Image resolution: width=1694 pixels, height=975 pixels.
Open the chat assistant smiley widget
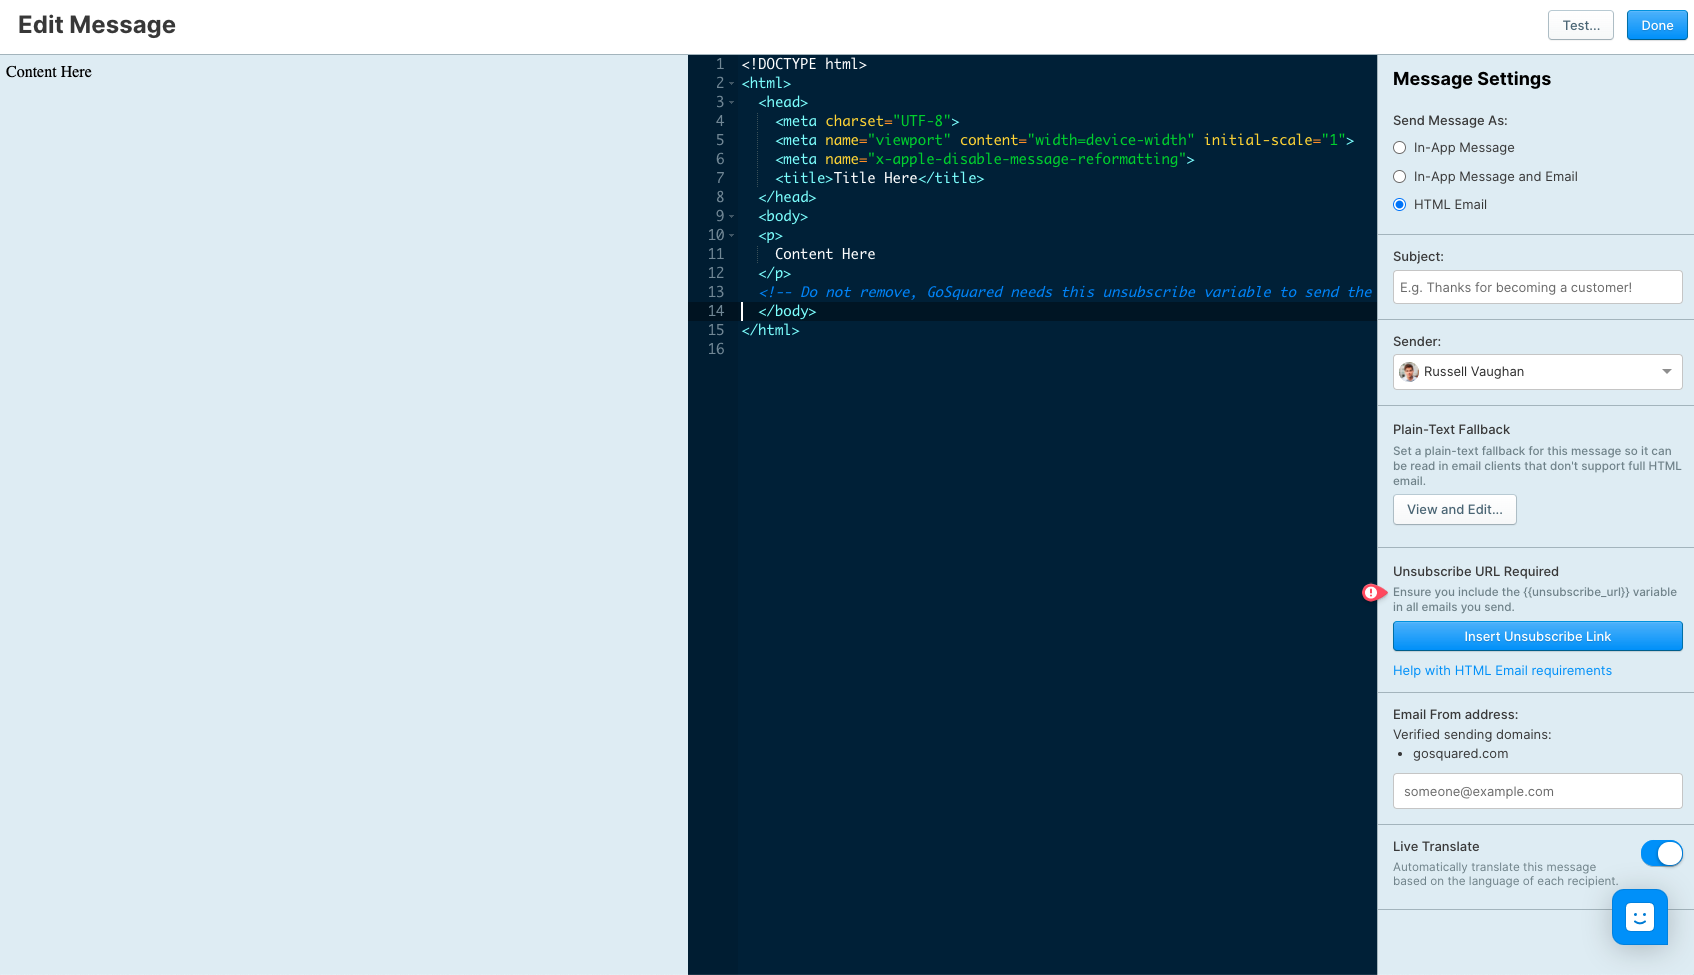(1640, 917)
